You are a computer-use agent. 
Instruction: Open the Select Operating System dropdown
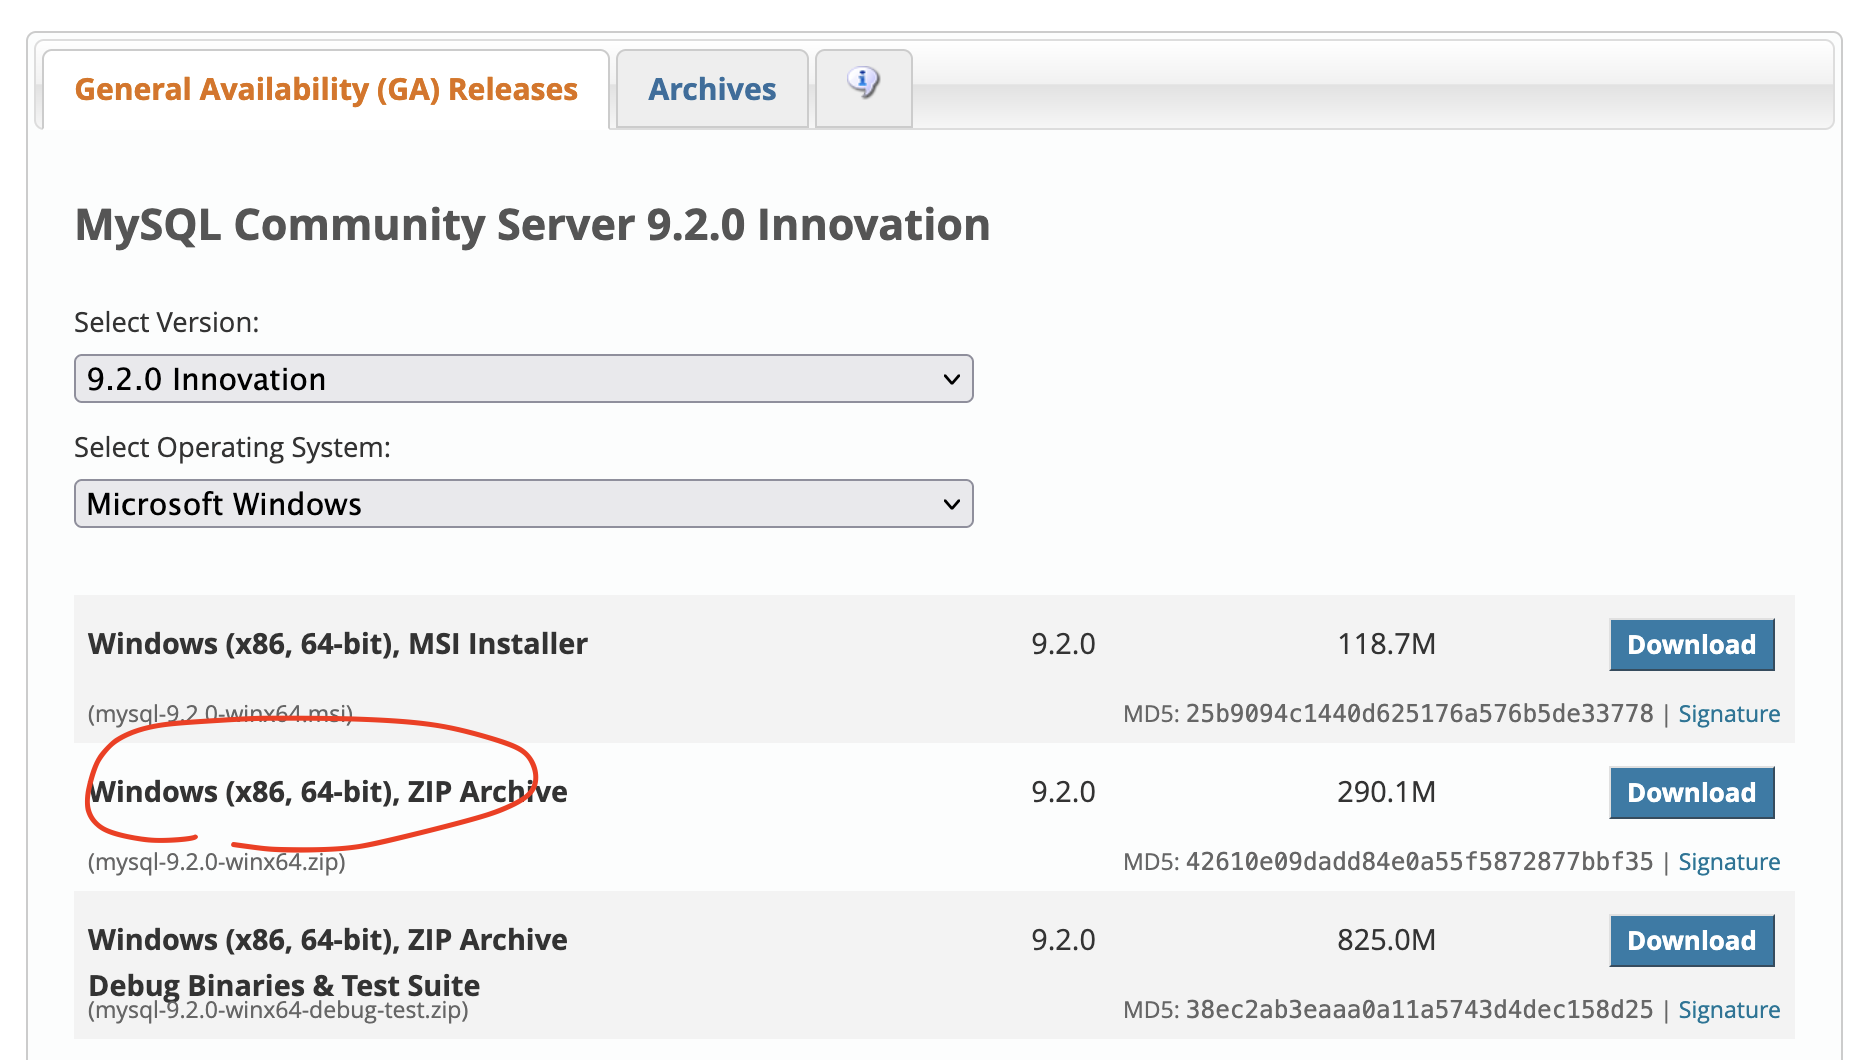coord(523,504)
